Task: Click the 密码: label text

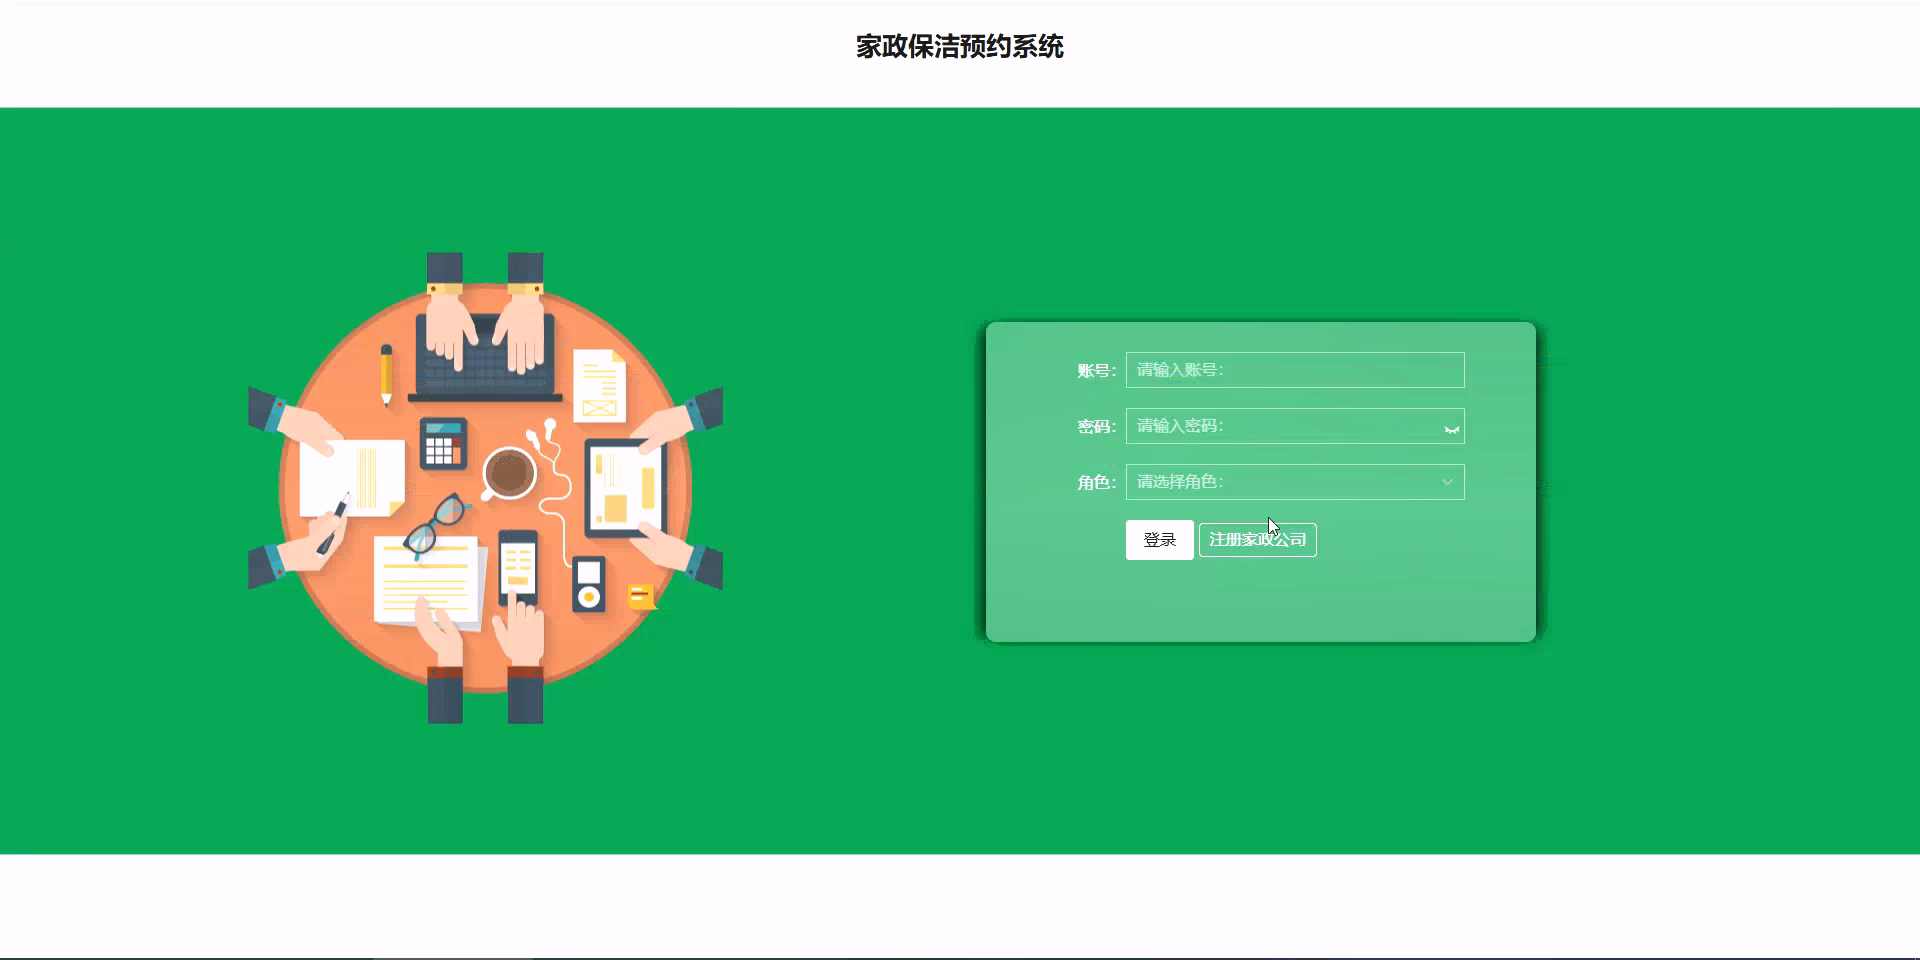Action: (x=1096, y=427)
